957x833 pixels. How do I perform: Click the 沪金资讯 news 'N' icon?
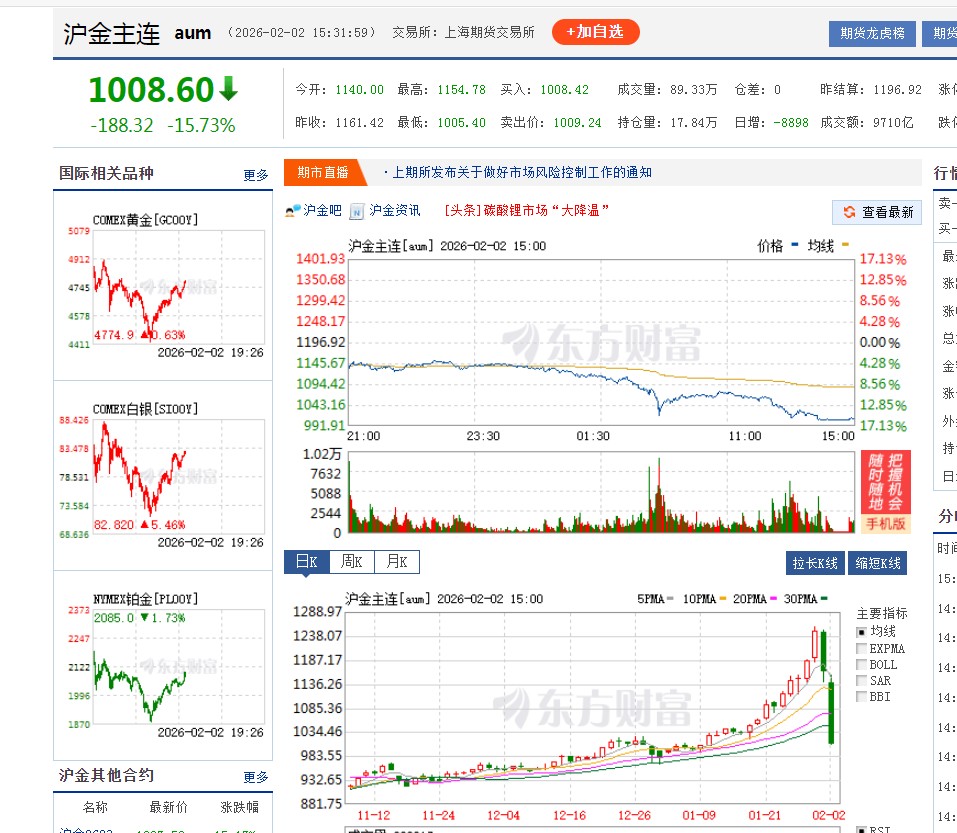357,210
